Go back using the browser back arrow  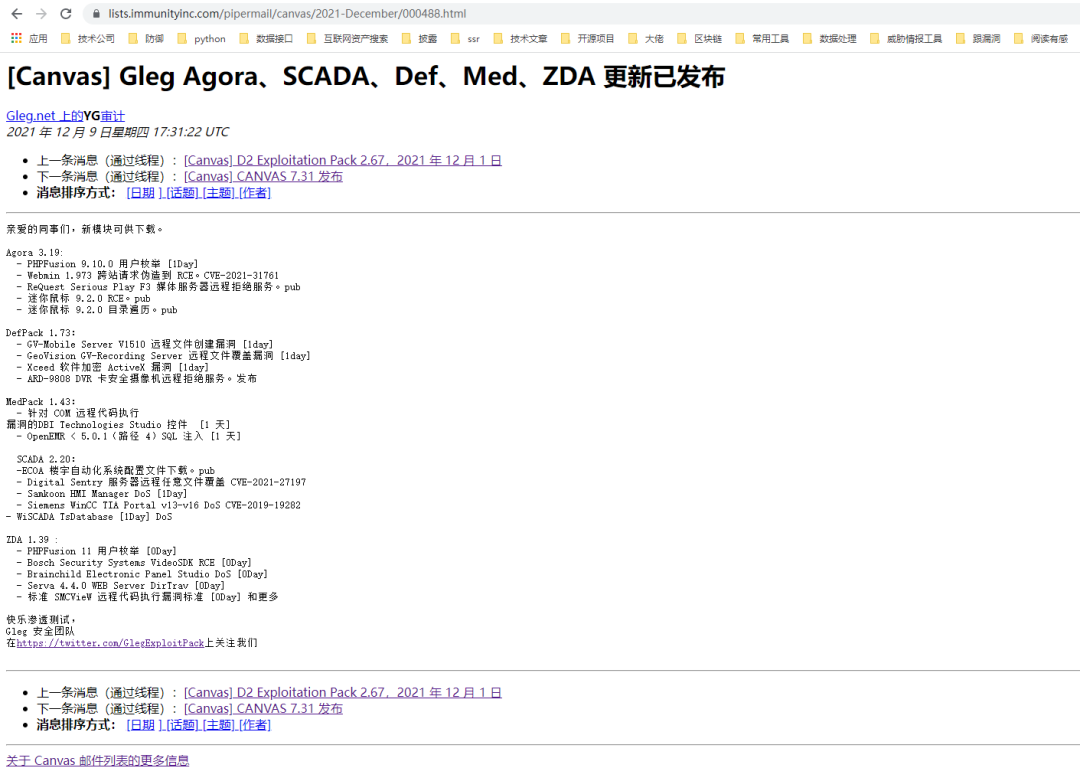coord(17,14)
